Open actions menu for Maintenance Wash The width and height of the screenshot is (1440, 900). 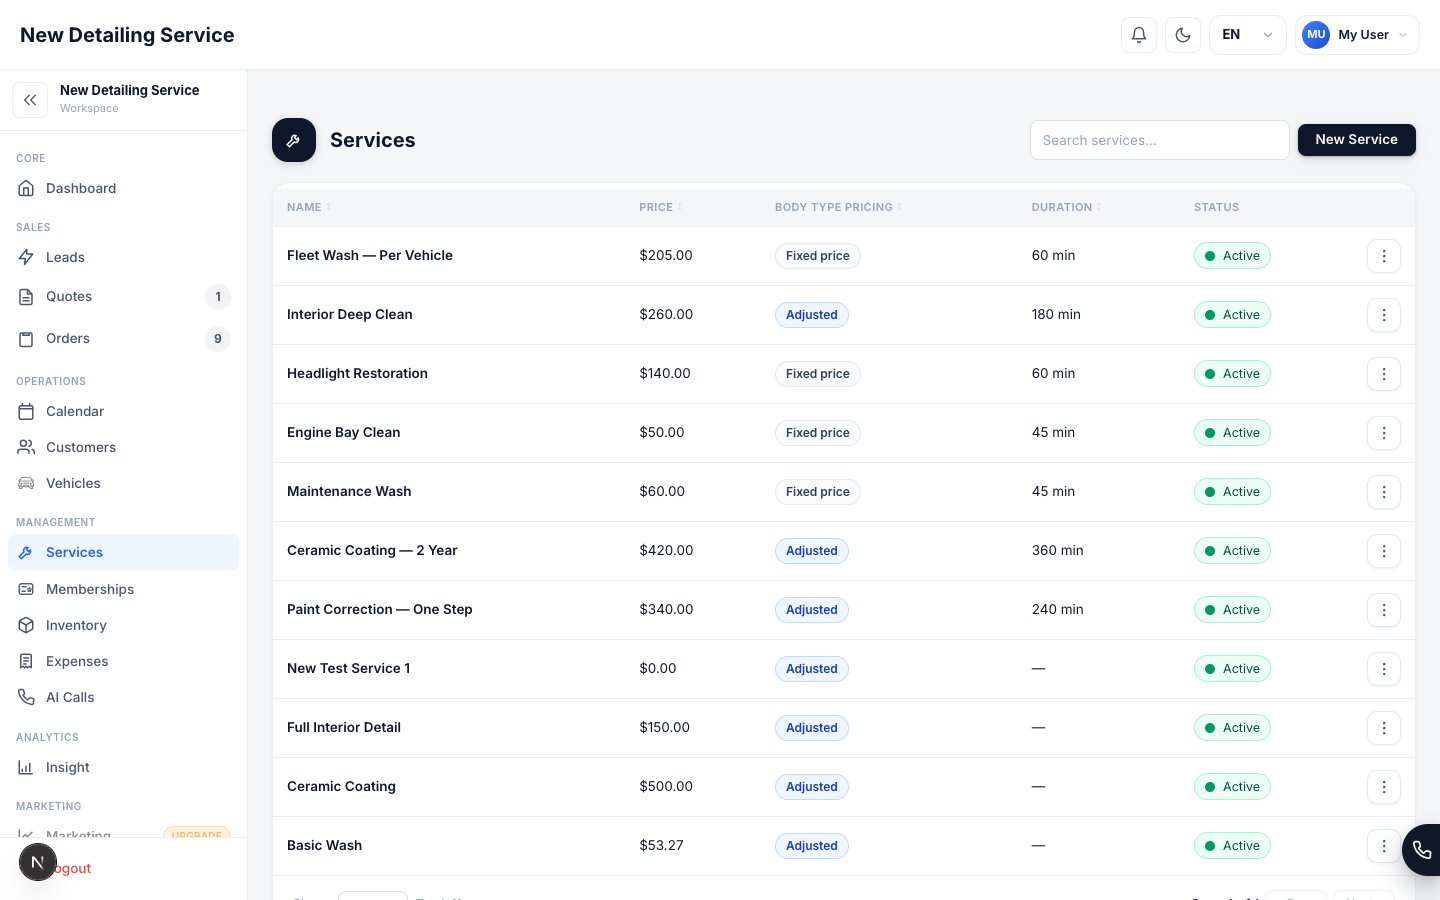pyautogui.click(x=1384, y=492)
